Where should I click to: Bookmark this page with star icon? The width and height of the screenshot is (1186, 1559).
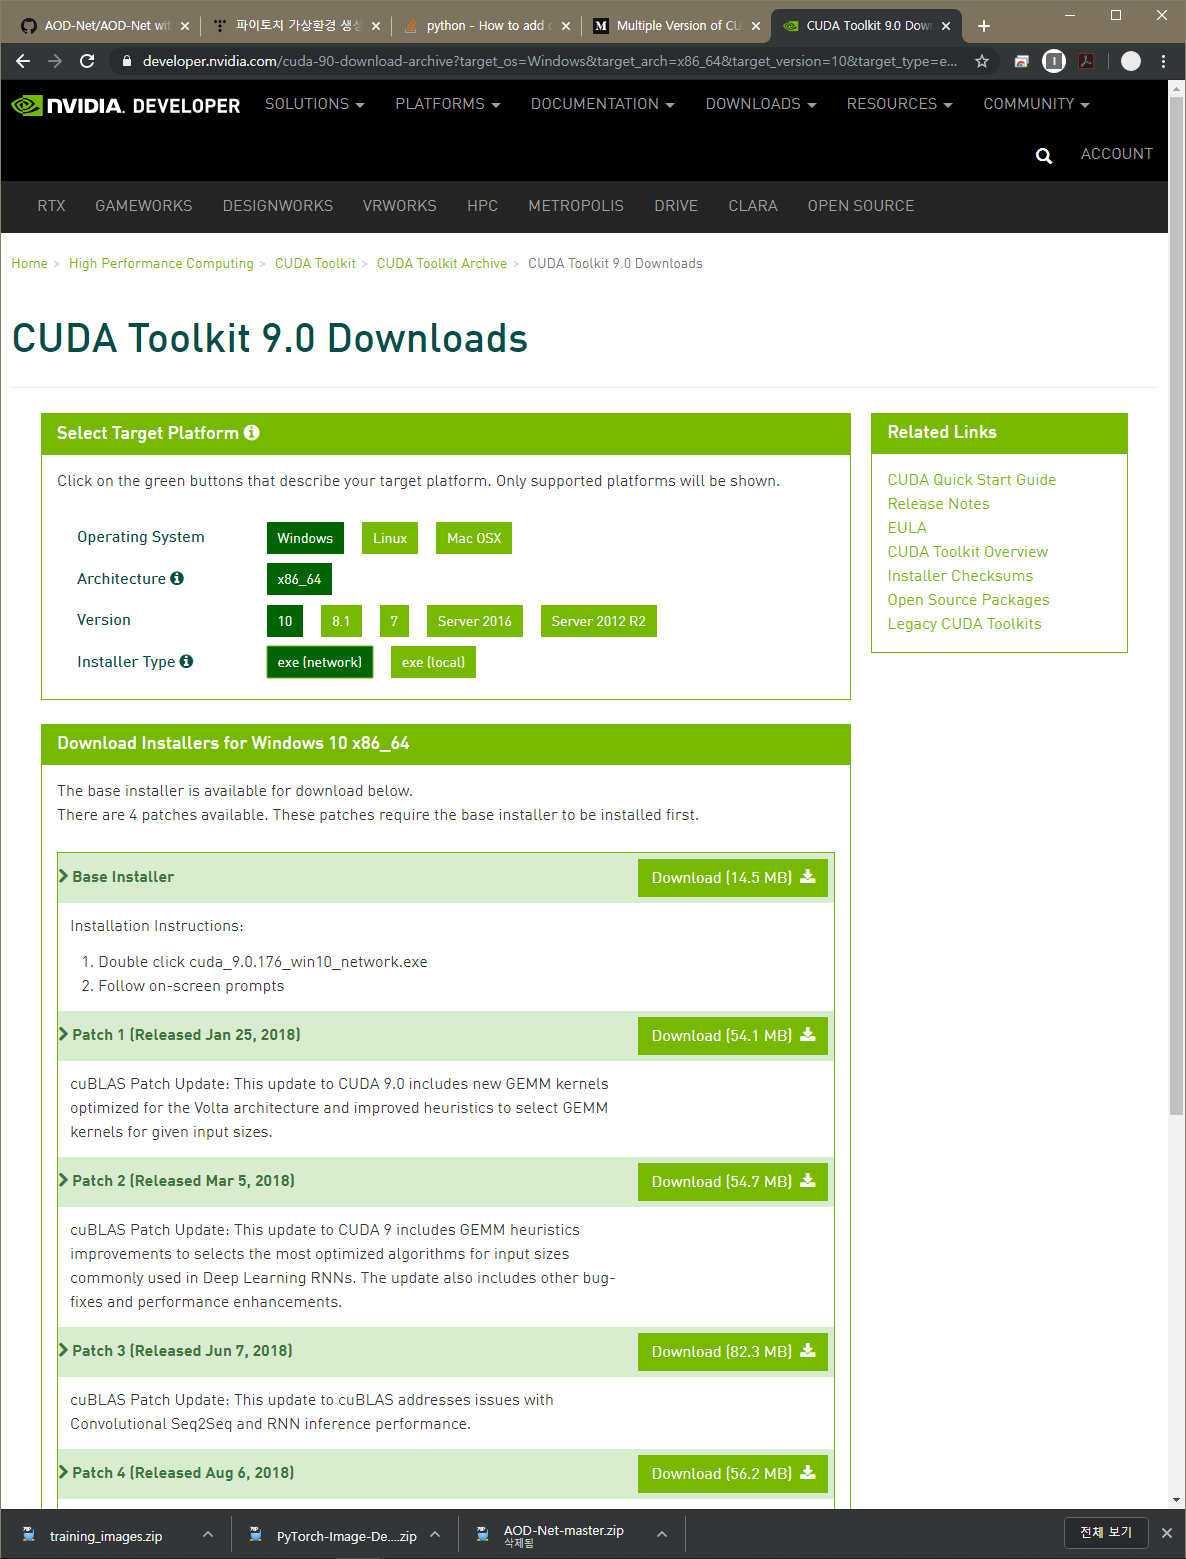(x=982, y=61)
